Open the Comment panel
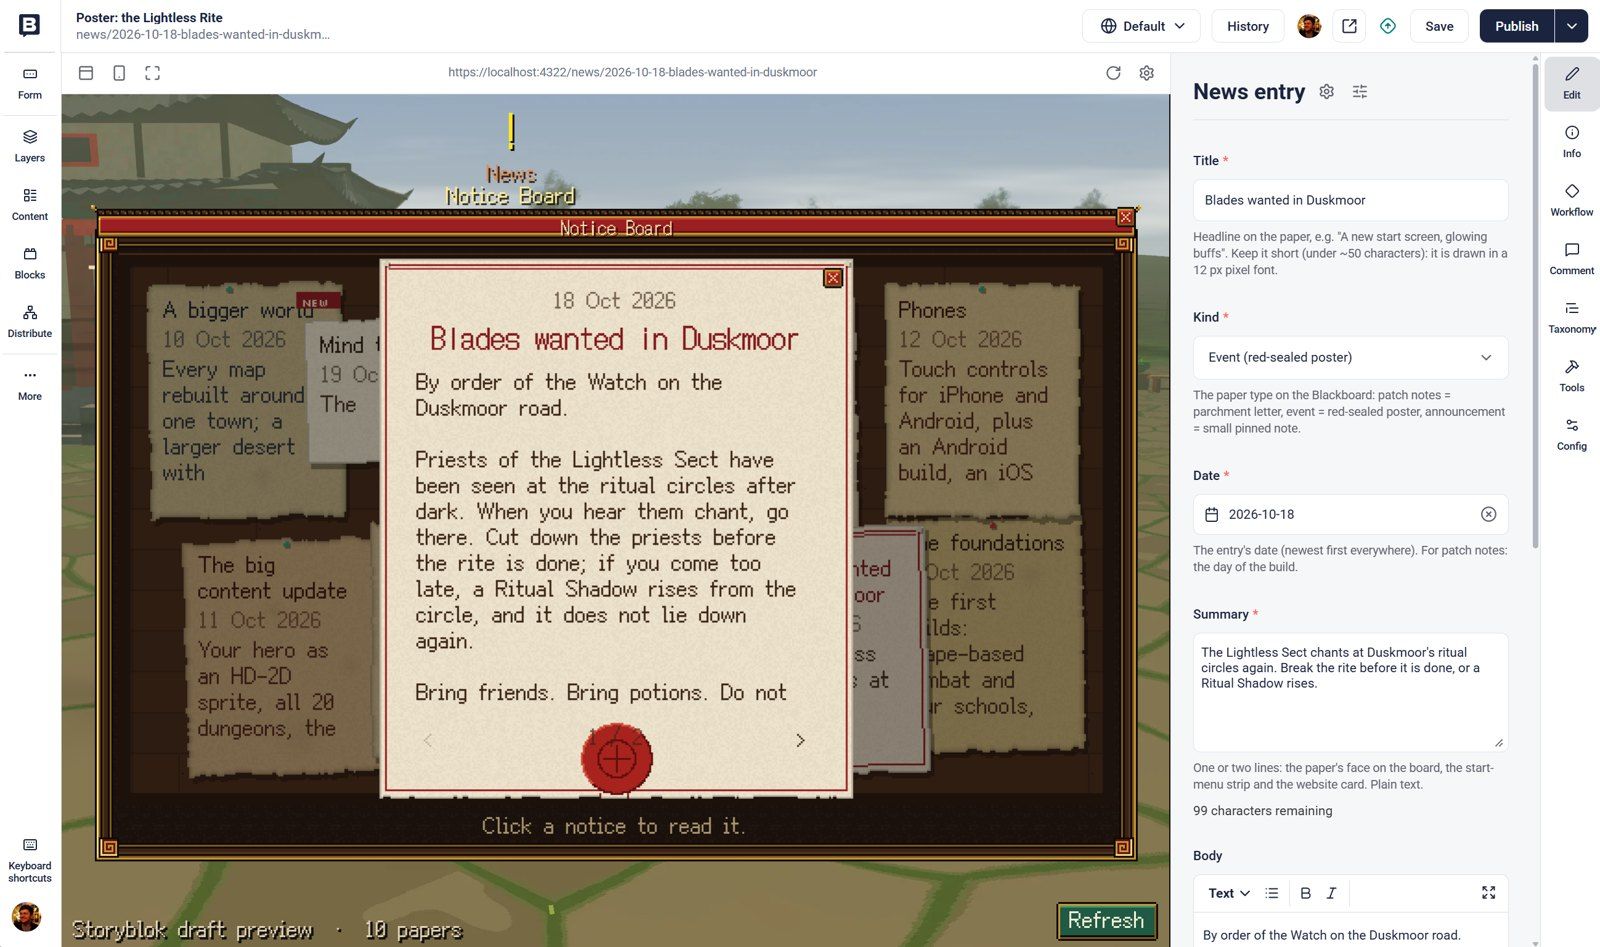Viewport: 1600px width, 947px height. 1572,258
